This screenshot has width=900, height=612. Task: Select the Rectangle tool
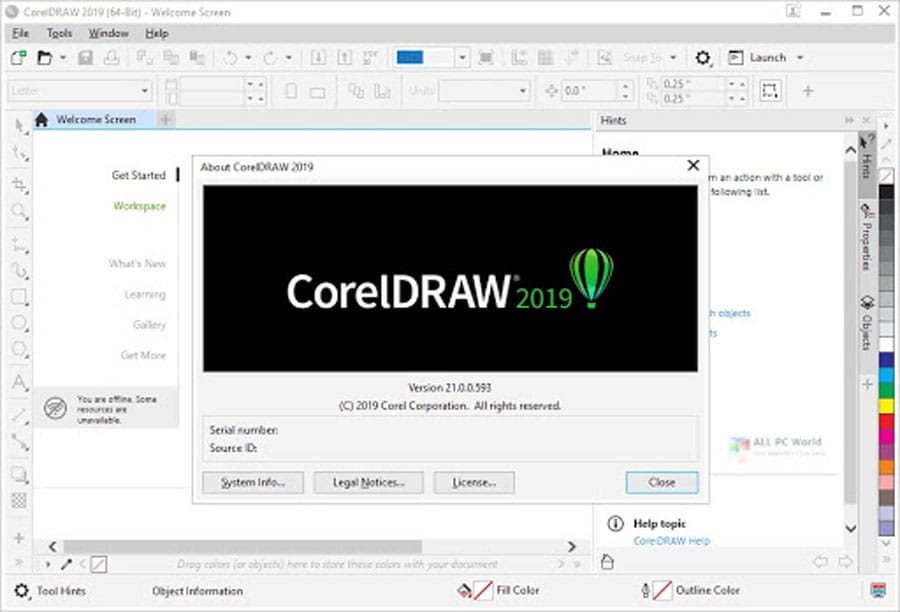(x=19, y=297)
